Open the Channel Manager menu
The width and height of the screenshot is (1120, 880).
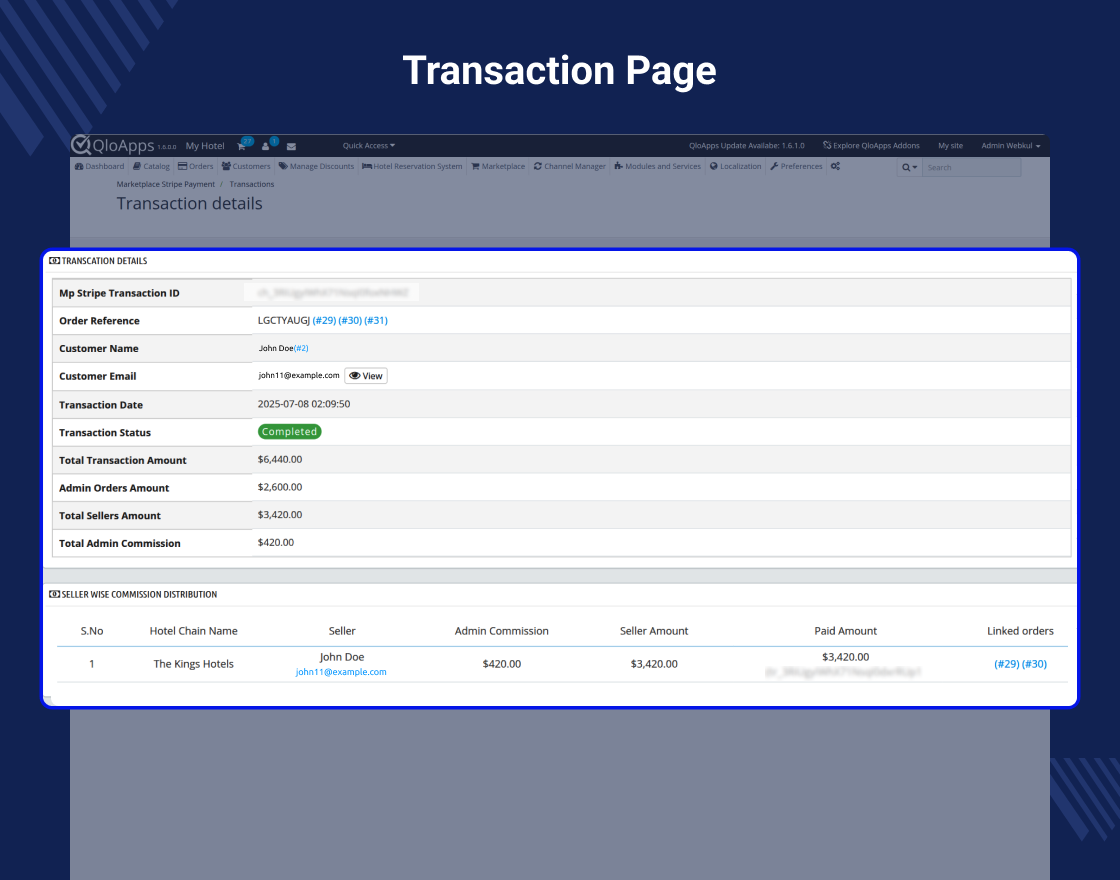(569, 166)
